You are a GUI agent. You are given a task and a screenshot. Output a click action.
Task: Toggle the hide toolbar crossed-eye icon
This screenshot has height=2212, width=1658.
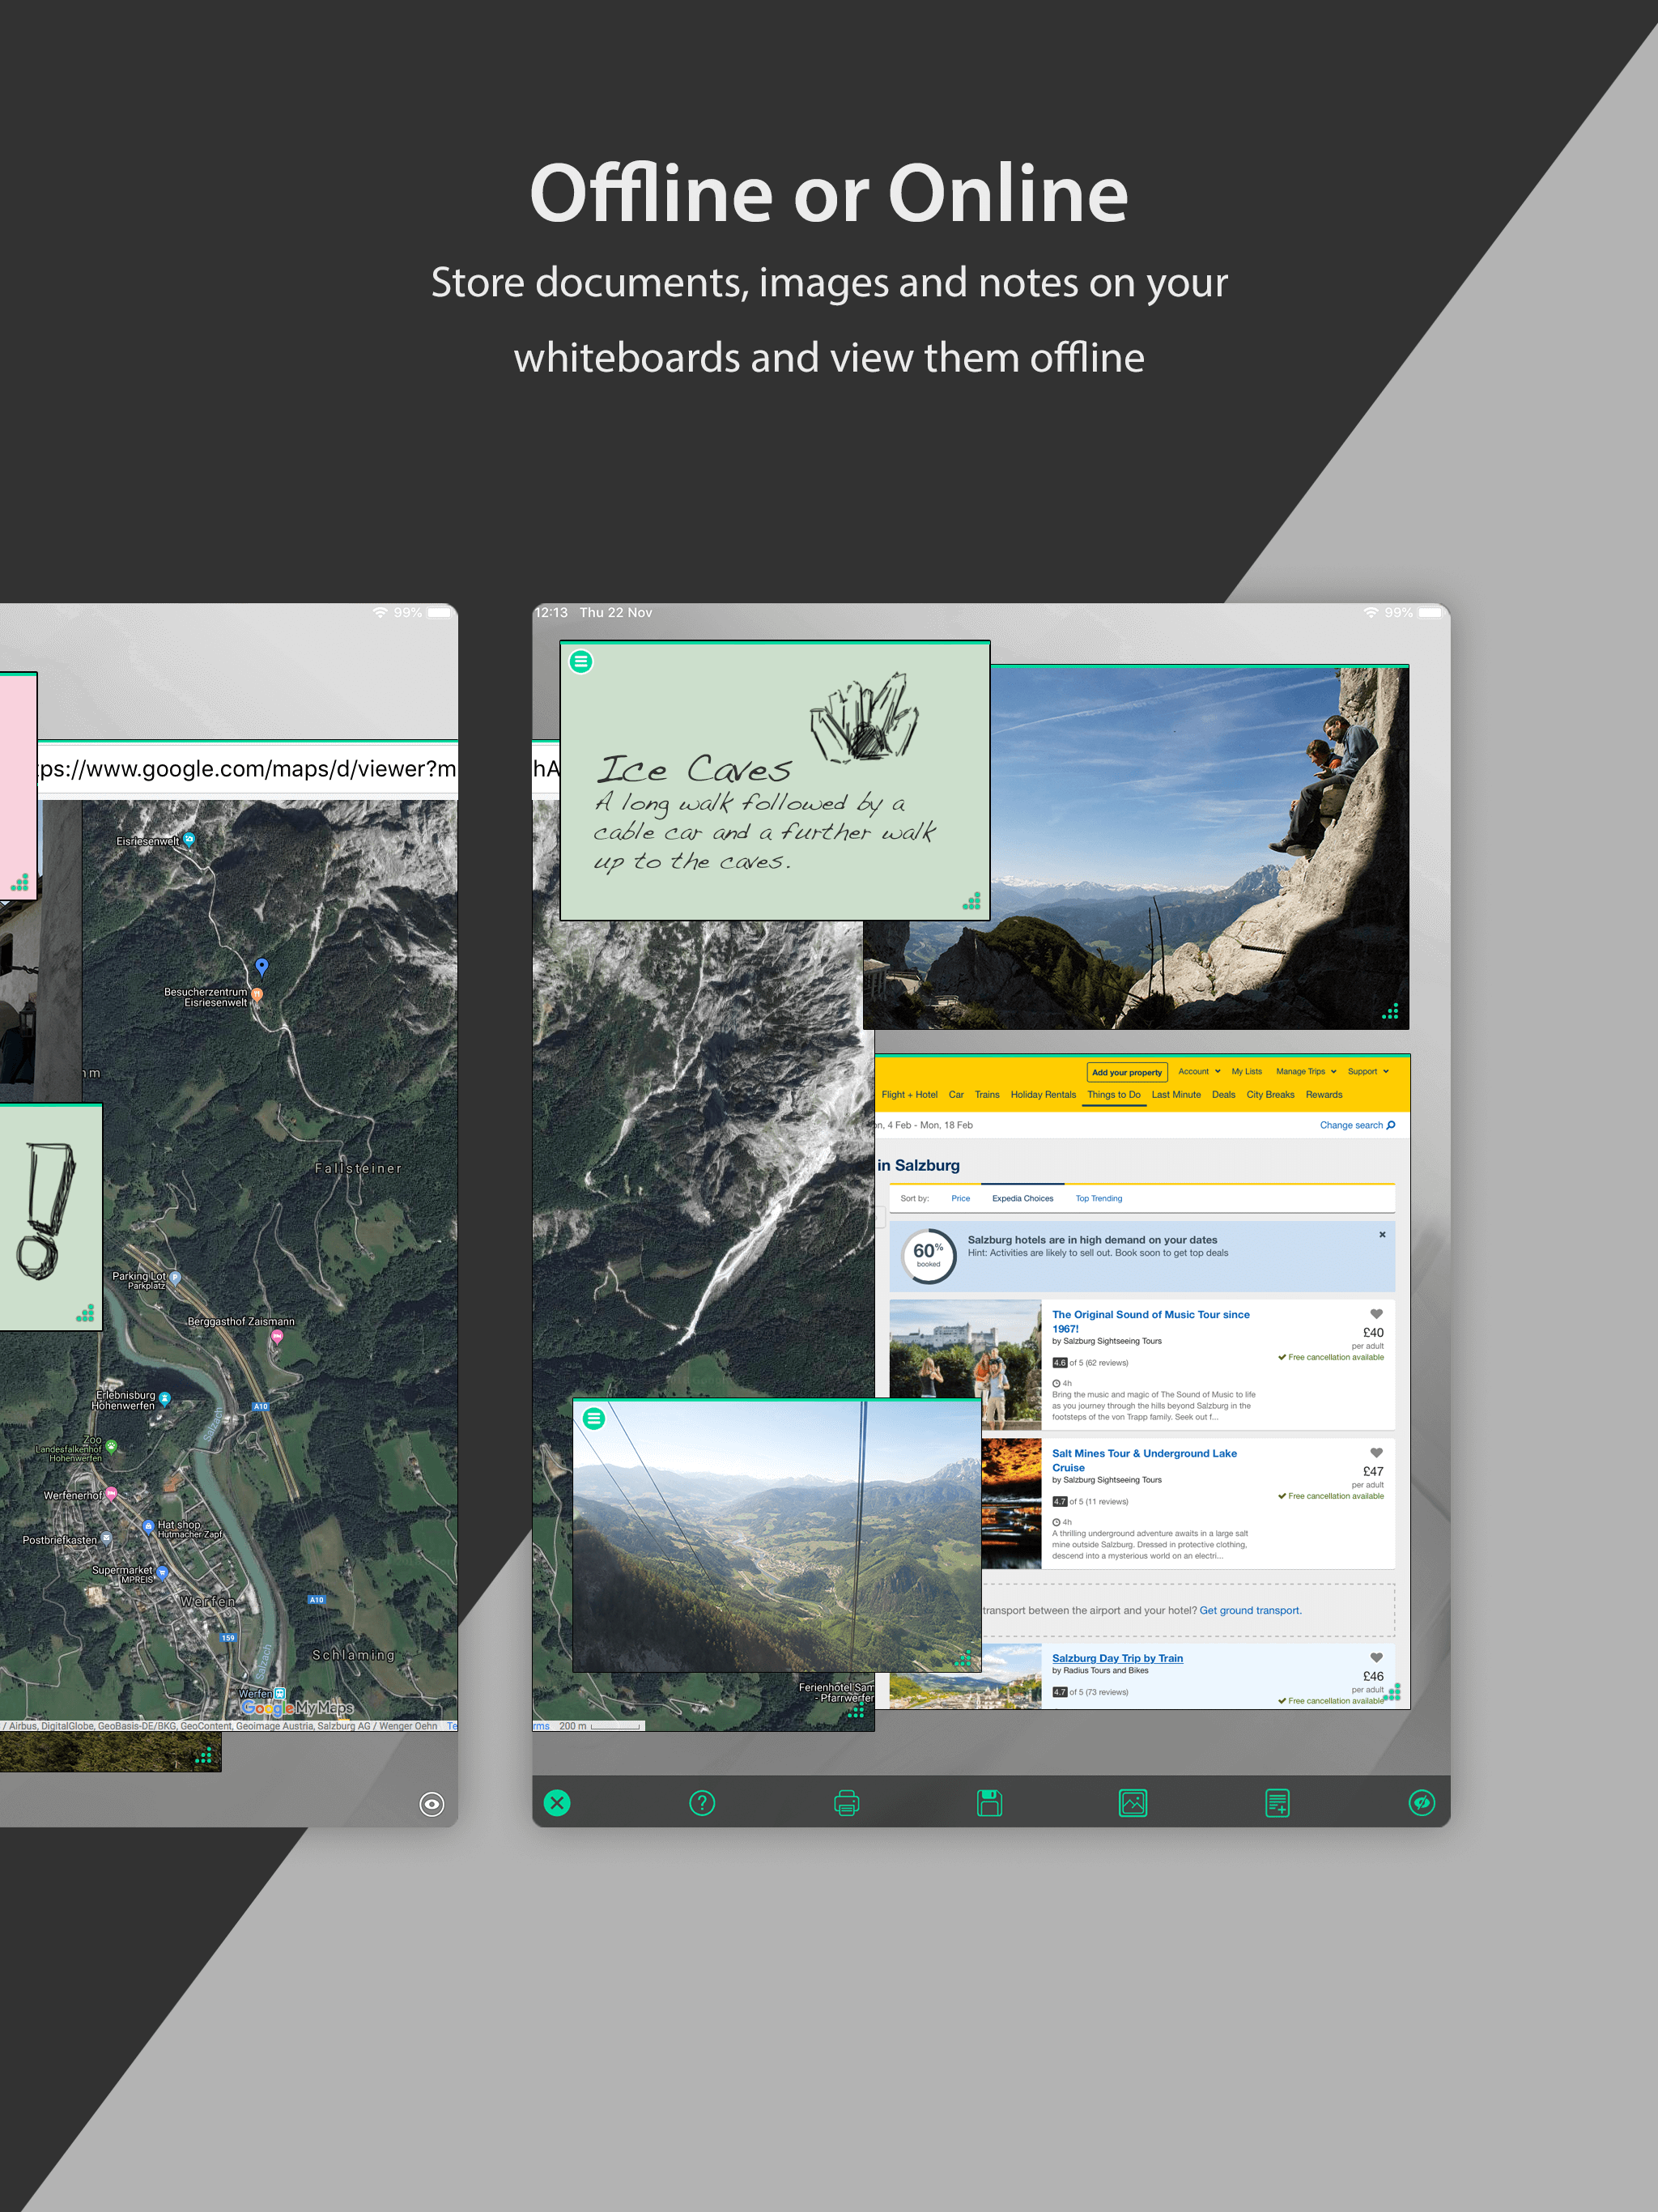point(1421,1802)
